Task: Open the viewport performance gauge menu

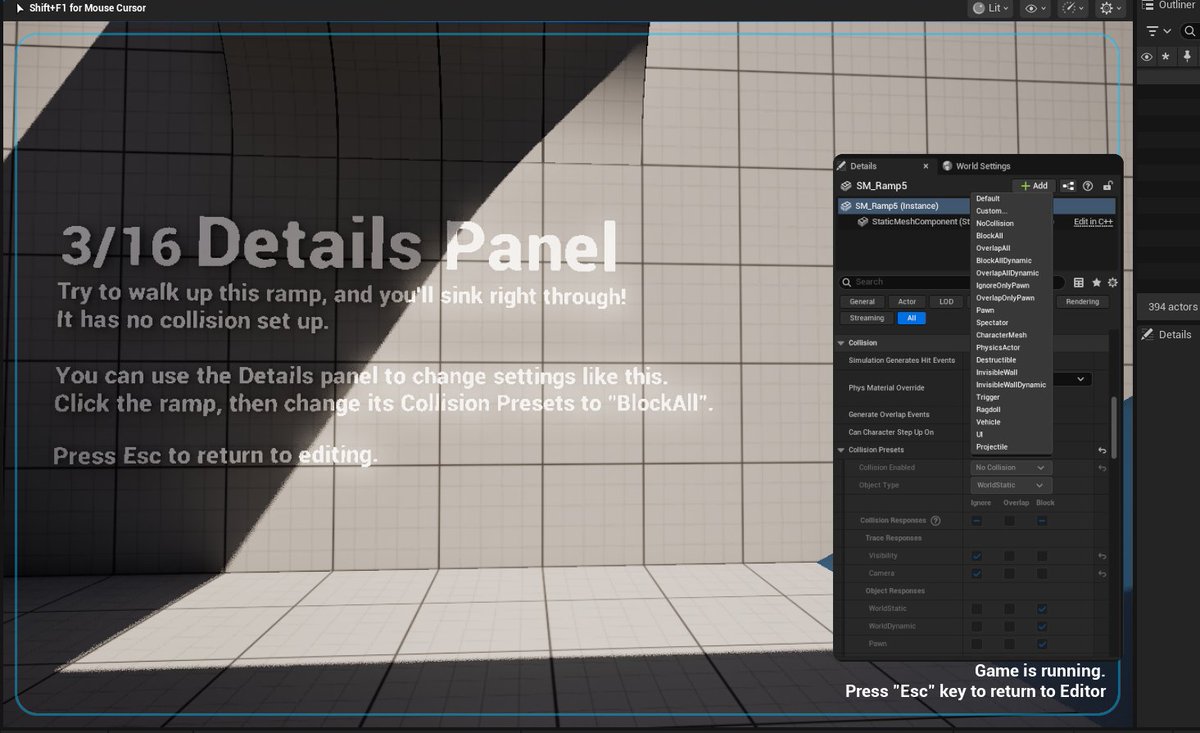Action: pos(1074,8)
